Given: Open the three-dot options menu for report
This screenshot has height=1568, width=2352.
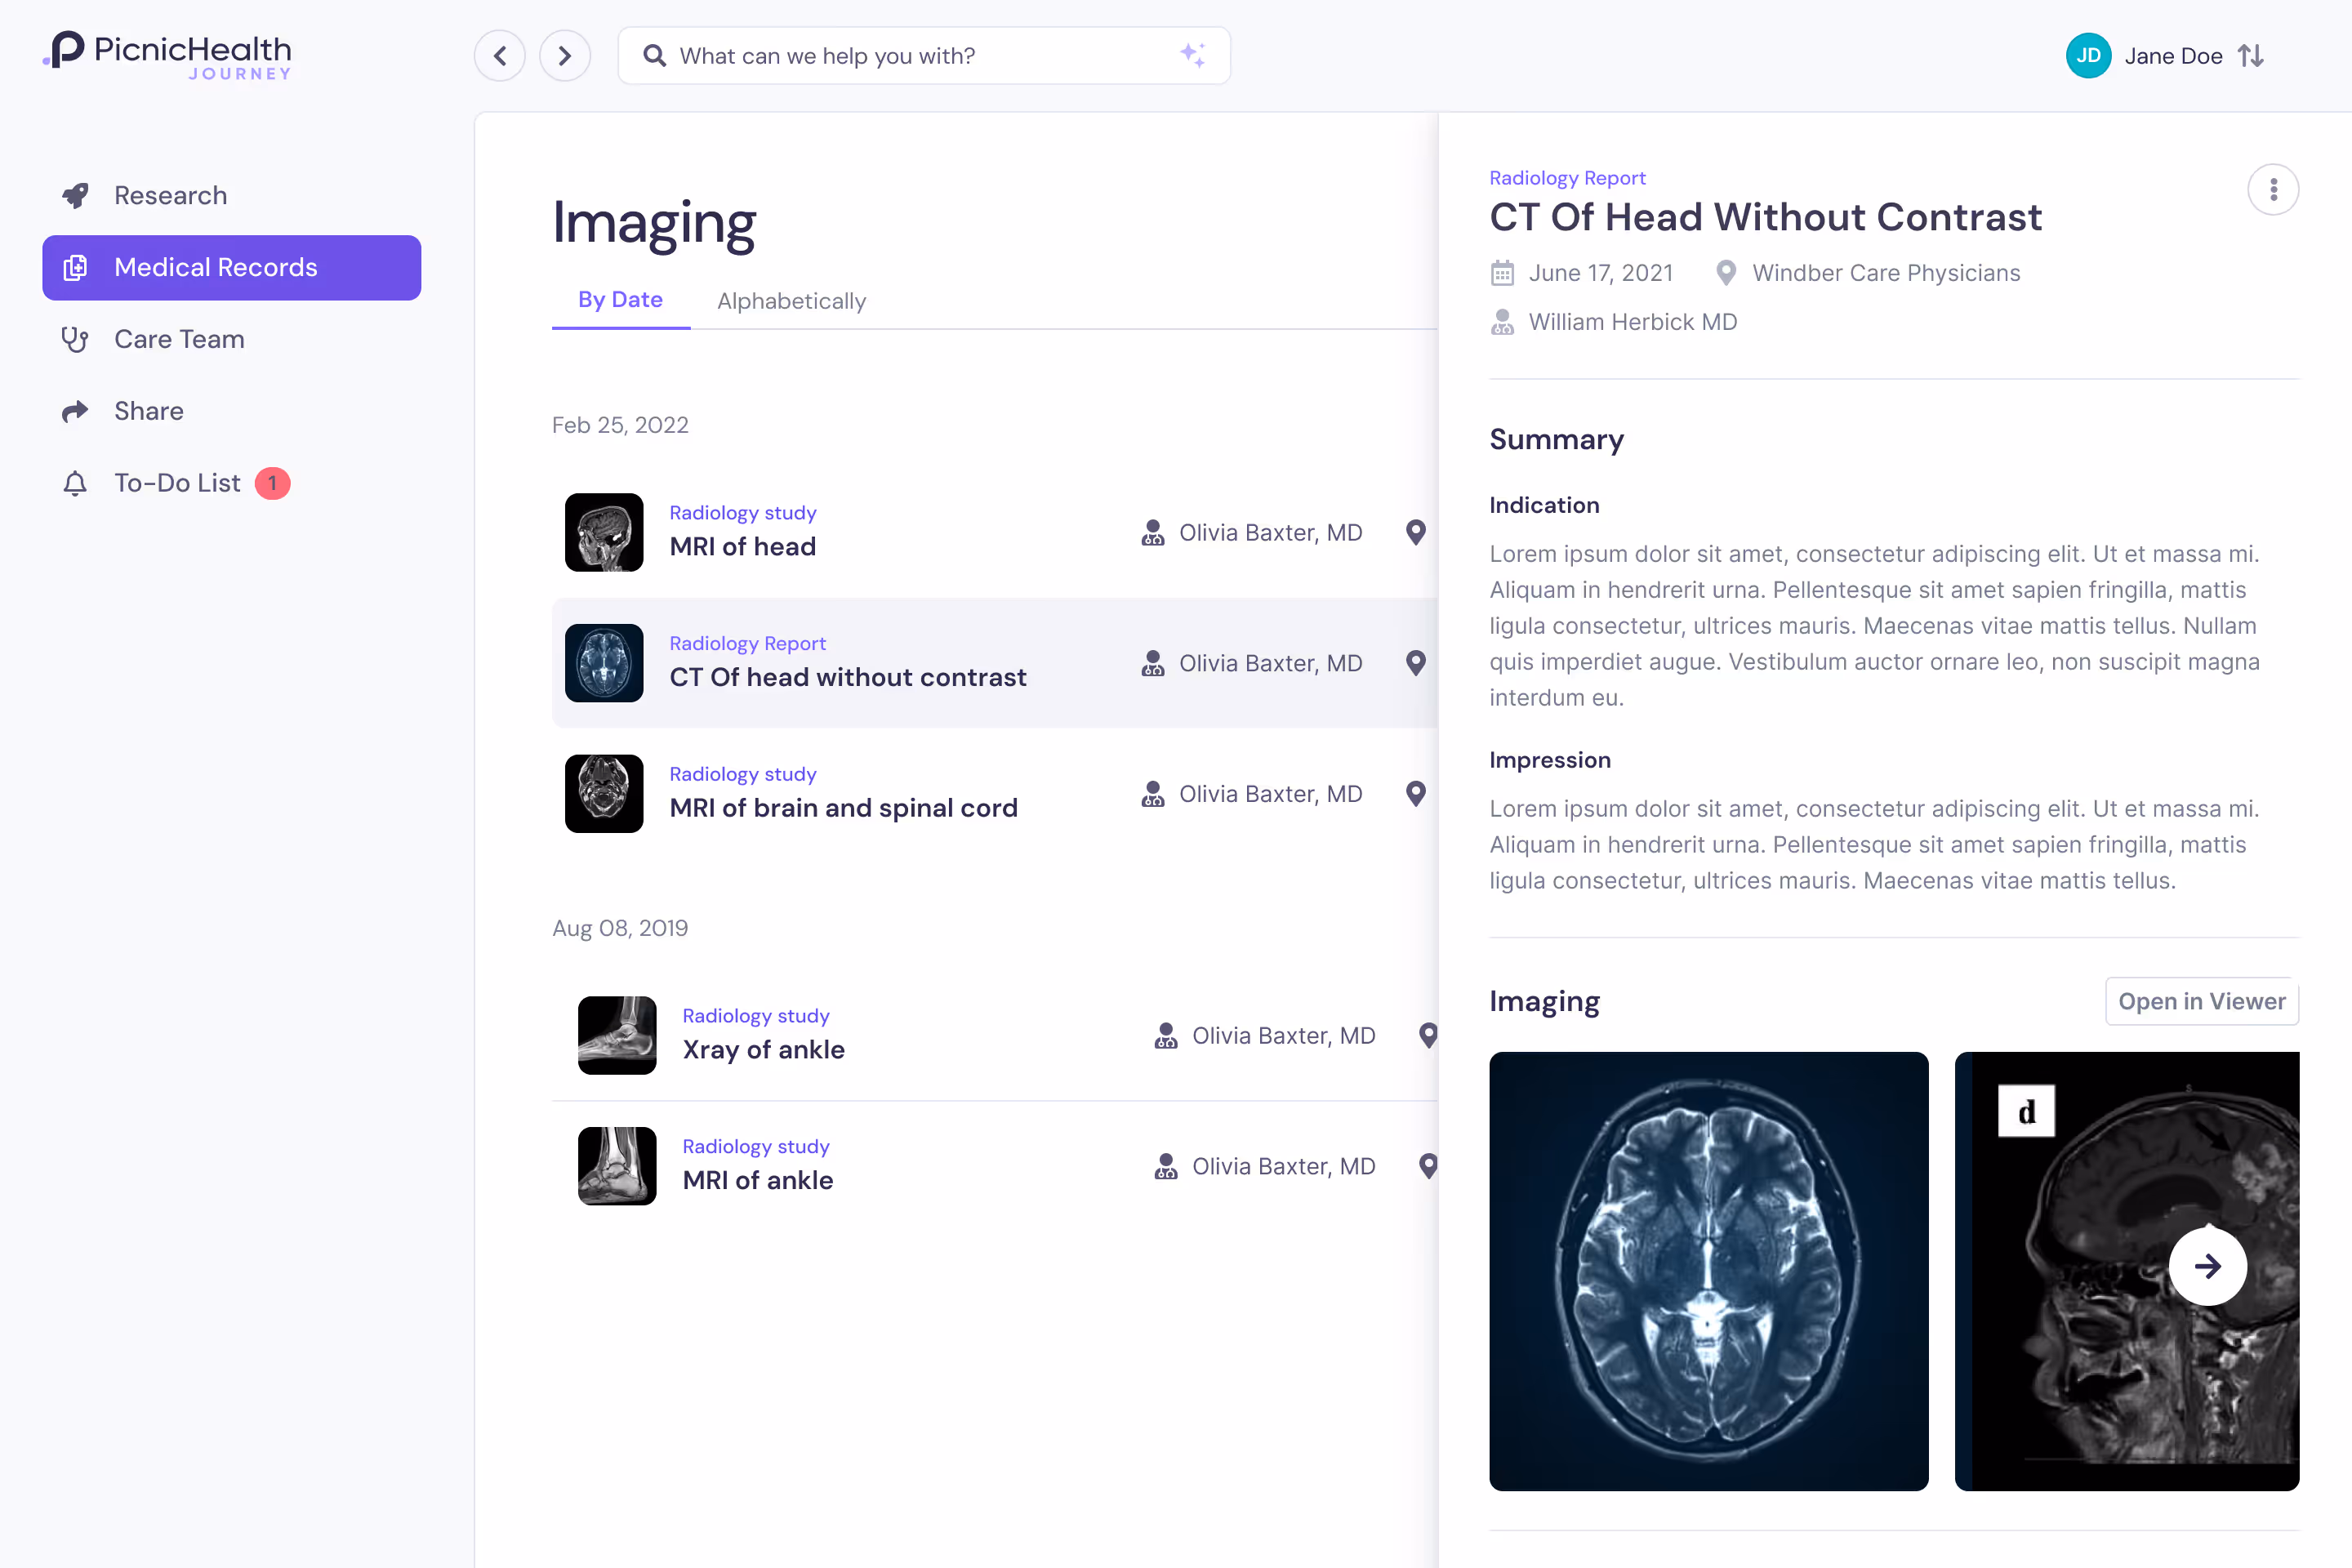Looking at the screenshot, I should coord(2273,189).
